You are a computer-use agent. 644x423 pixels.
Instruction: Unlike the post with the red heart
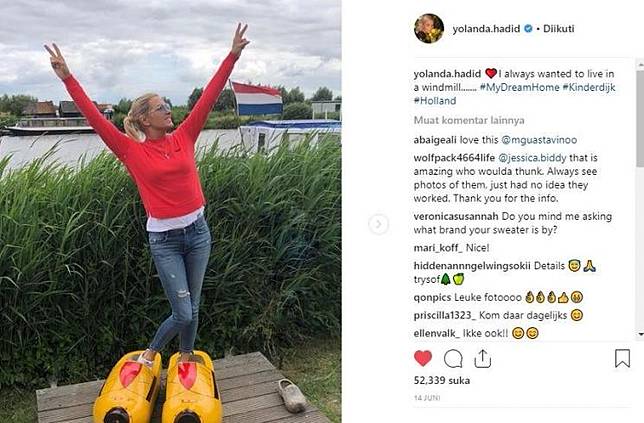click(423, 359)
